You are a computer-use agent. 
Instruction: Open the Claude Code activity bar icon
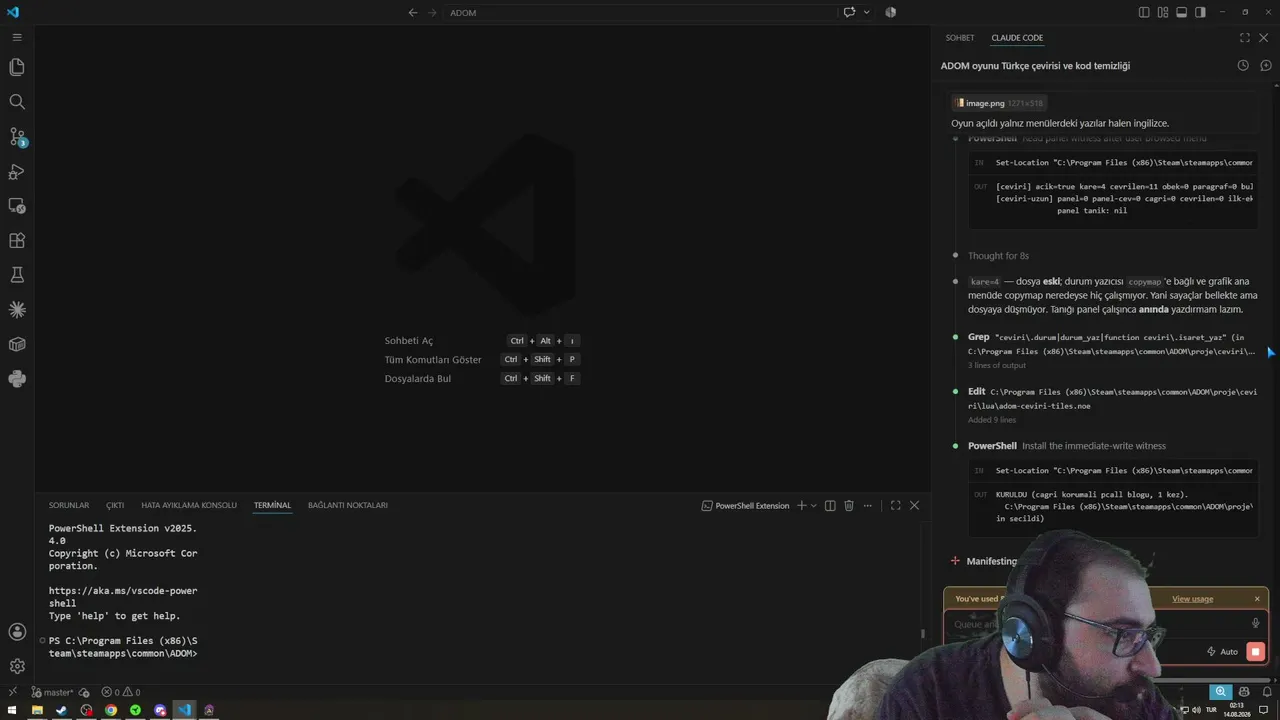[17, 310]
